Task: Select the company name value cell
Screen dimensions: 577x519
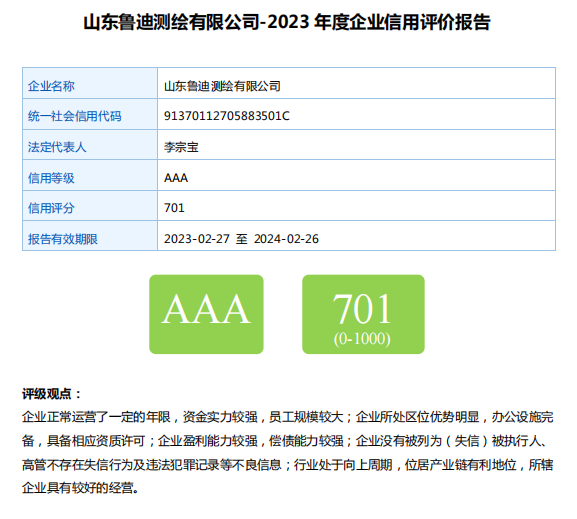Action: click(356, 83)
